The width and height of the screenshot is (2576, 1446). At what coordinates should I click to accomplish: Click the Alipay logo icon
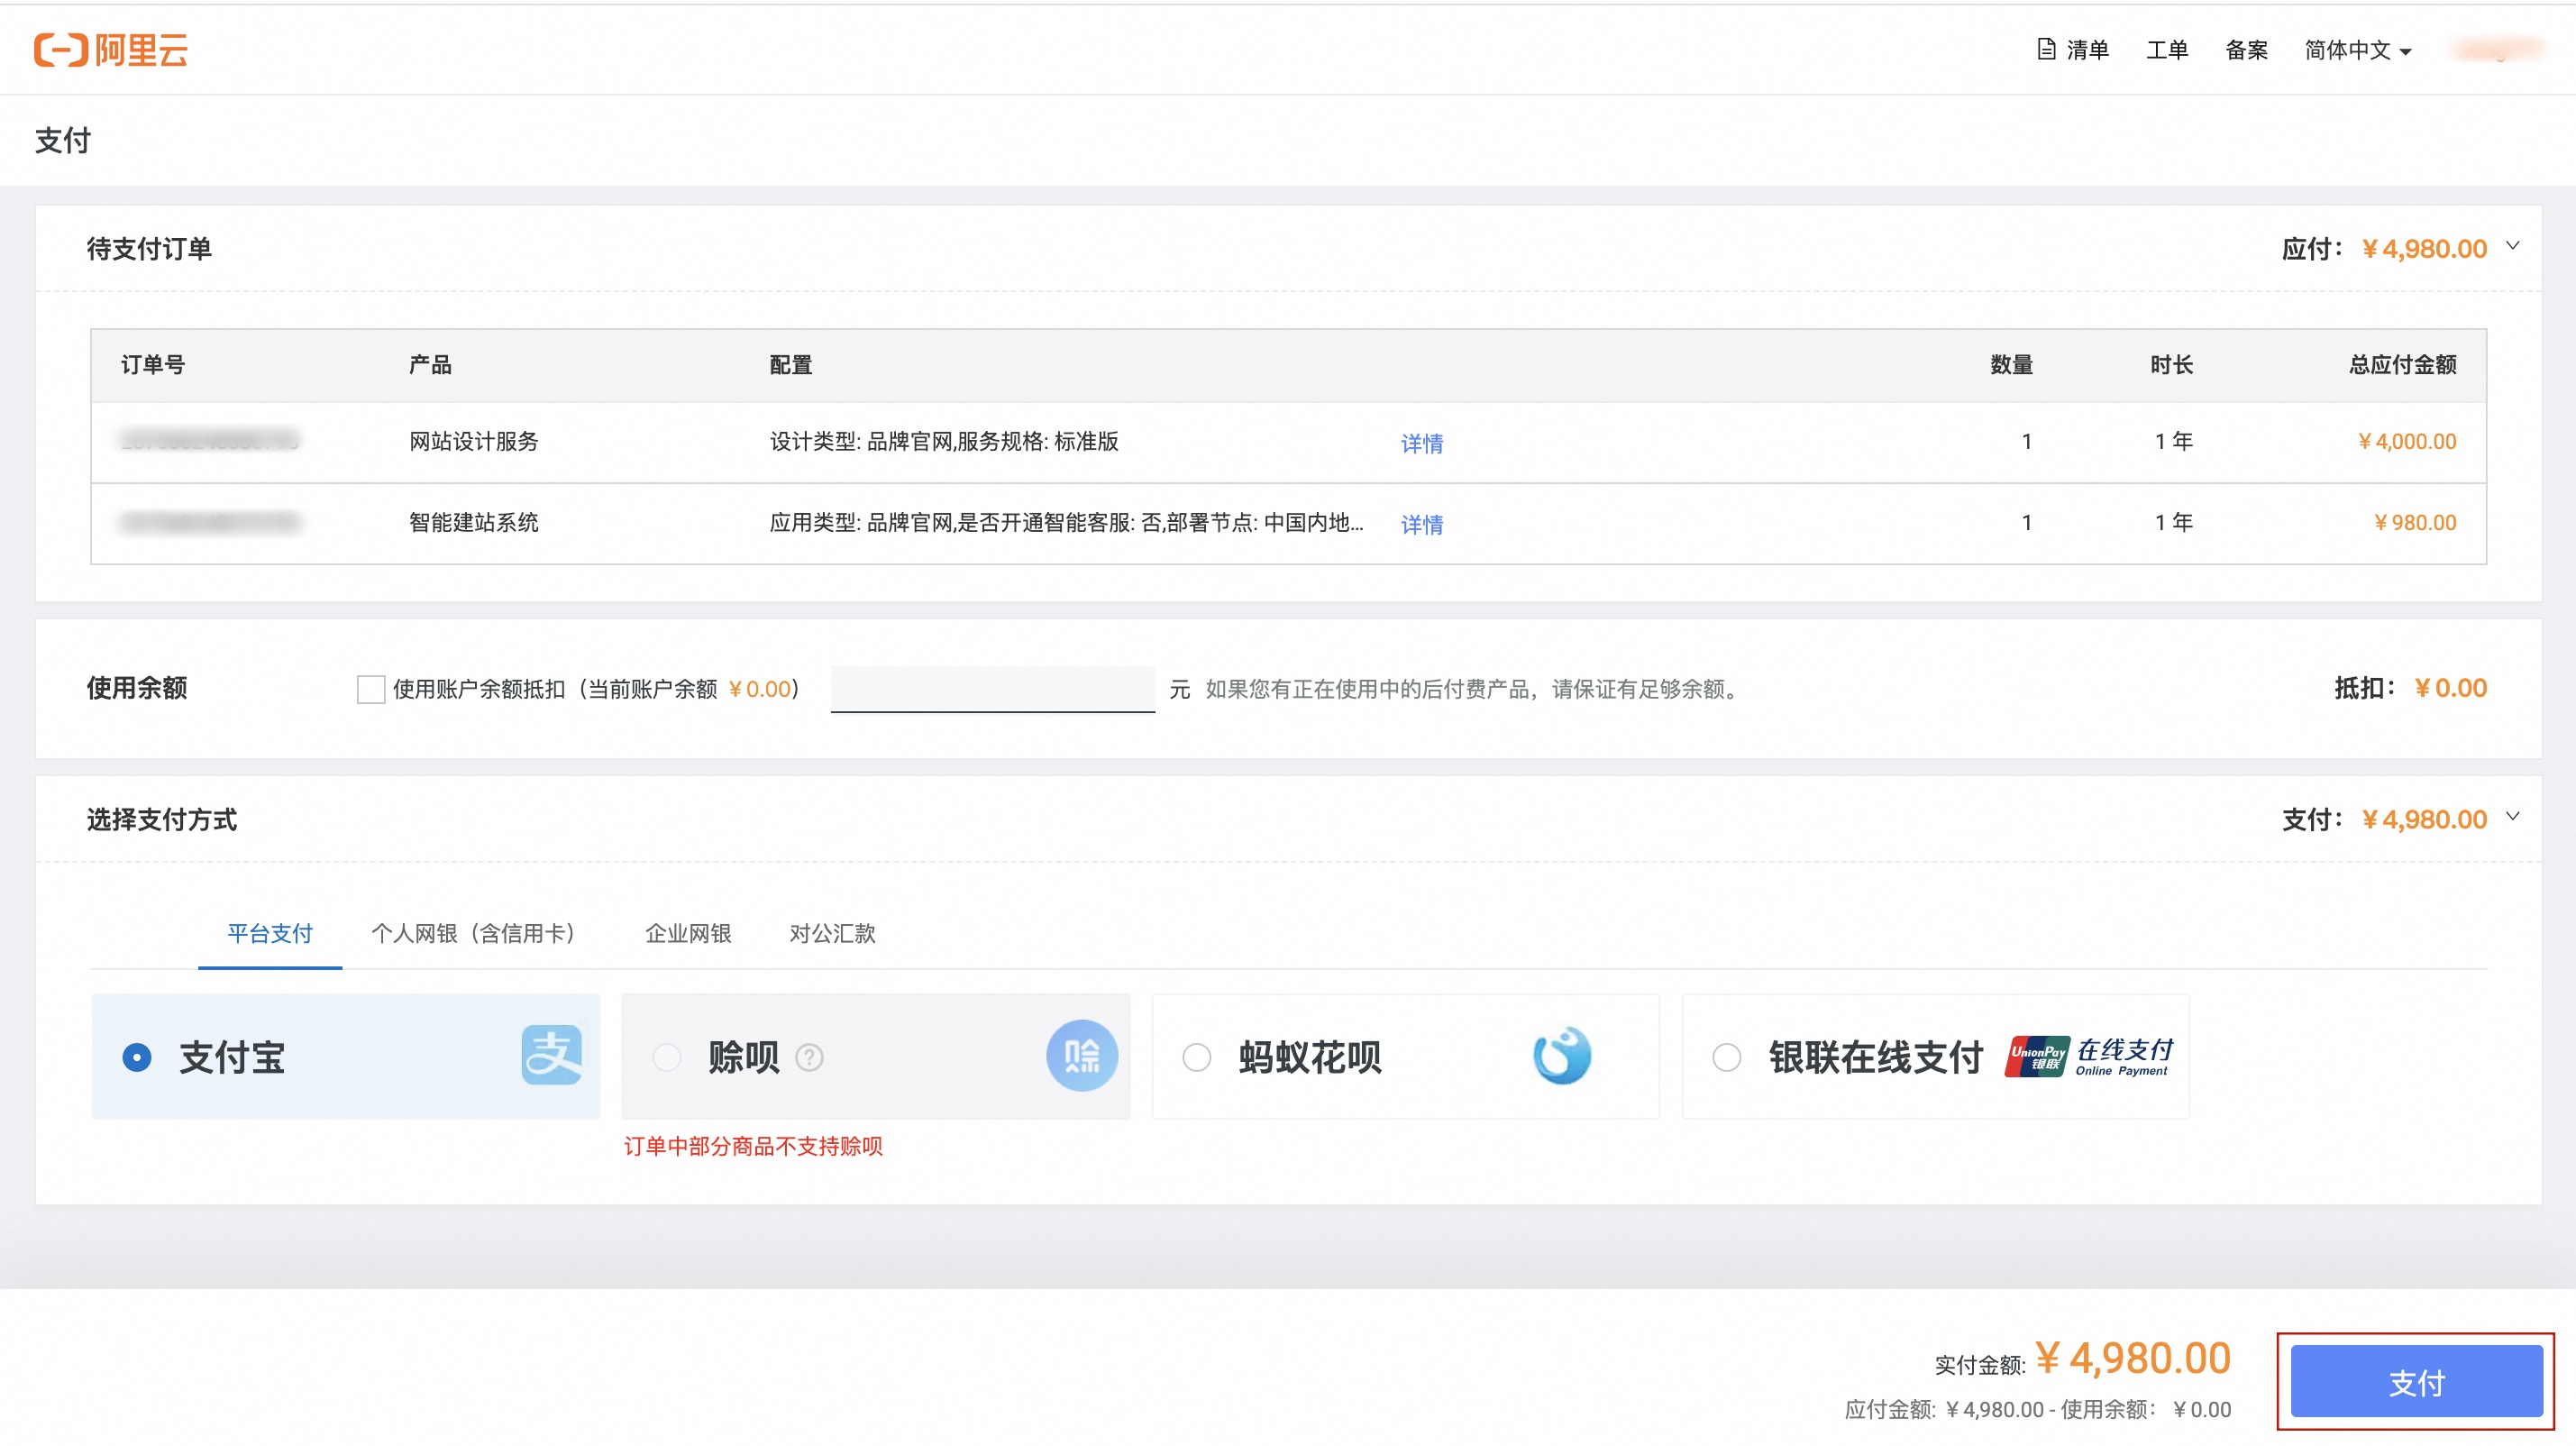tap(551, 1055)
